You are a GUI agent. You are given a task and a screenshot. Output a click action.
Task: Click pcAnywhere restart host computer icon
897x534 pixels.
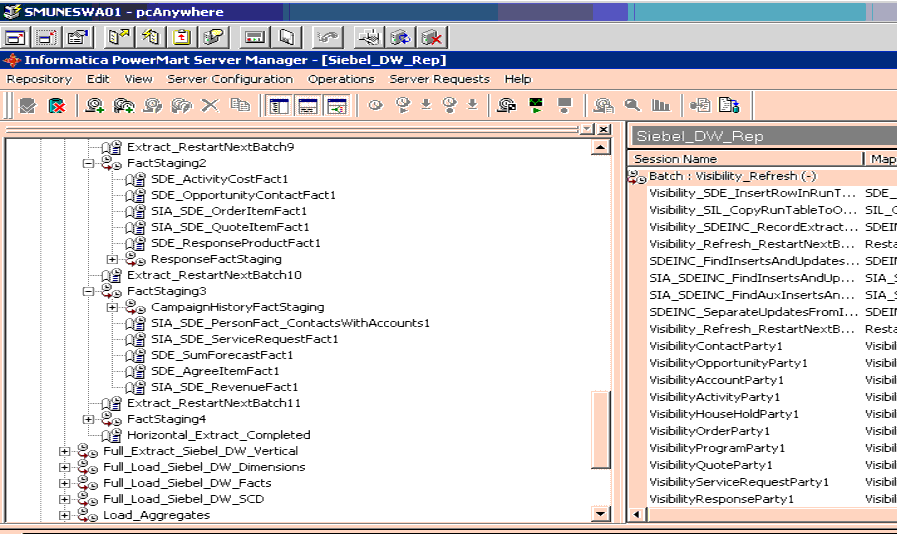[x=400, y=38]
